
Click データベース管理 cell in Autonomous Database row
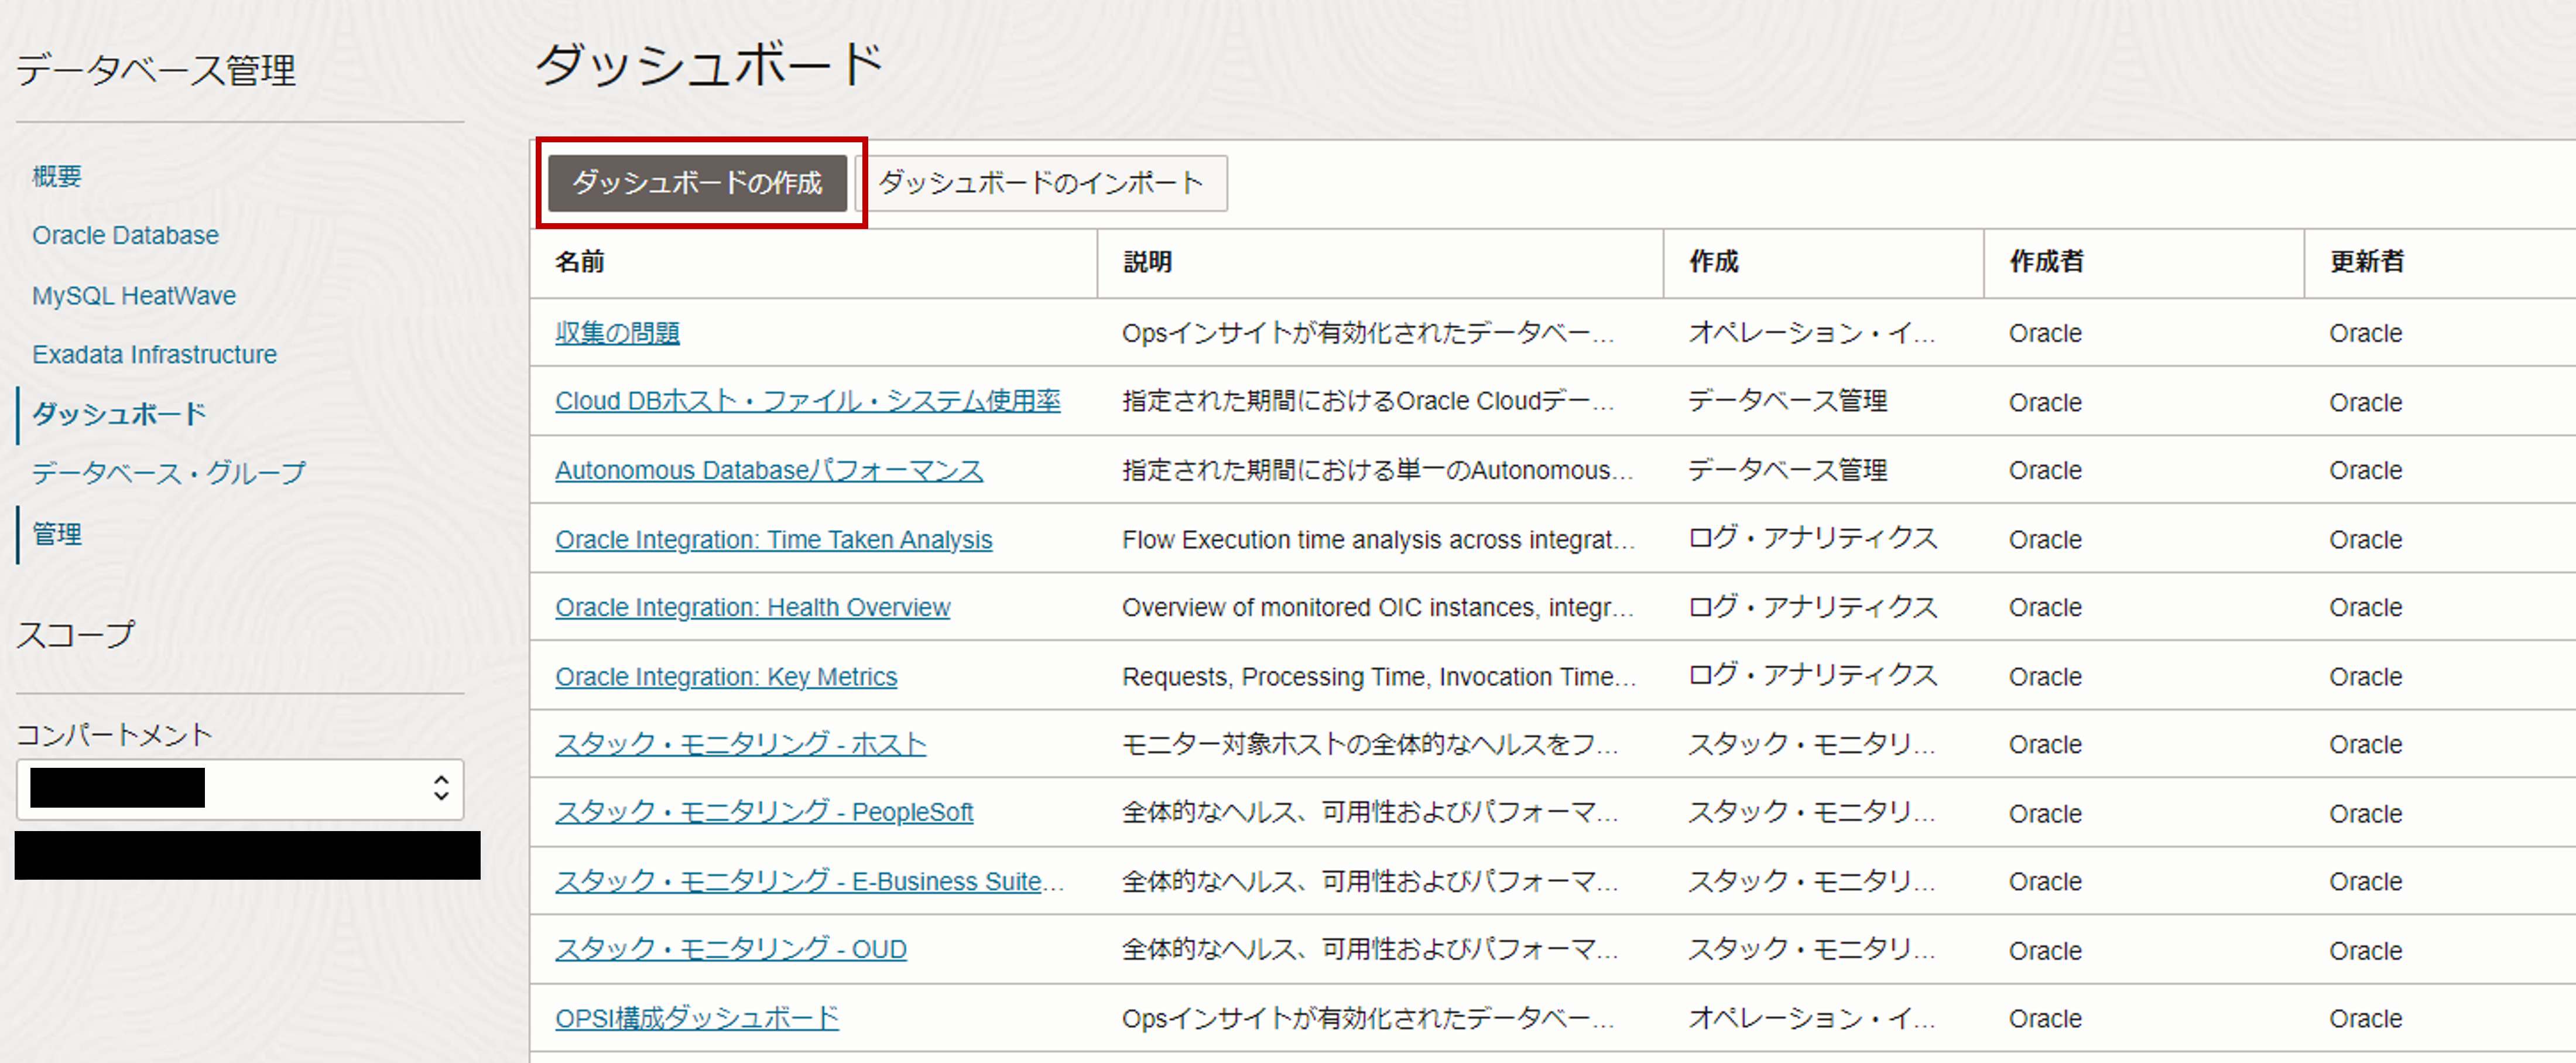[x=1788, y=470]
